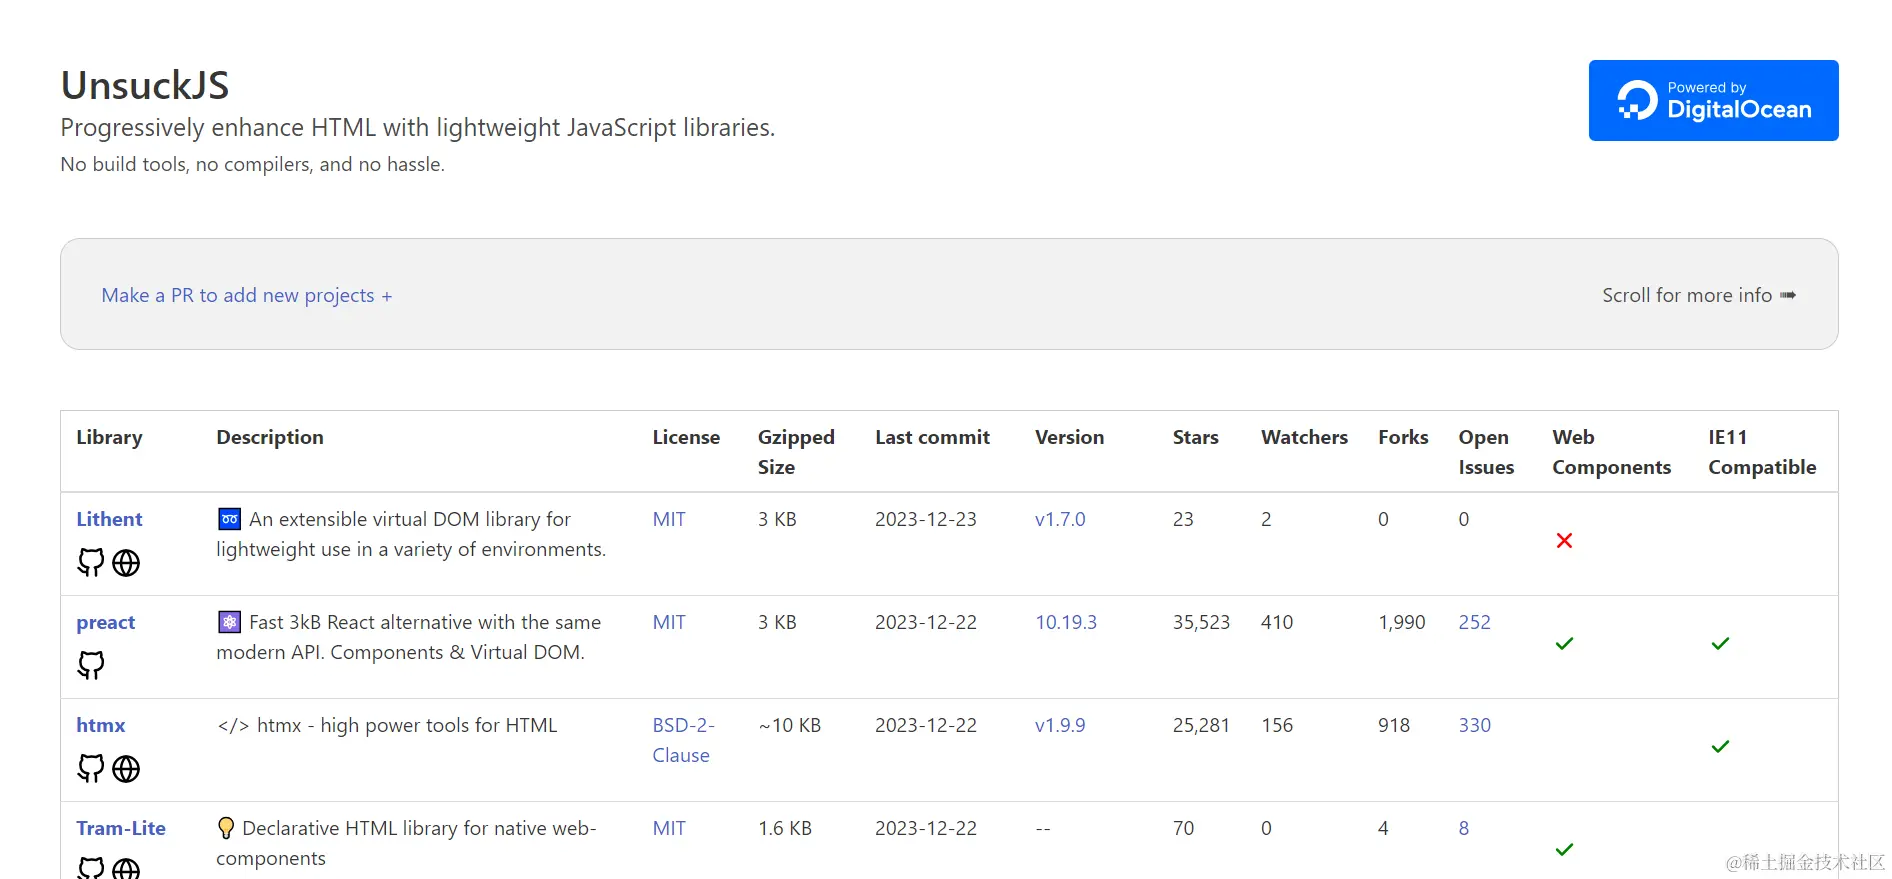Click htmx's IE11 Compatible green checkmark
This screenshot has width=1892, height=879.
(x=1720, y=747)
